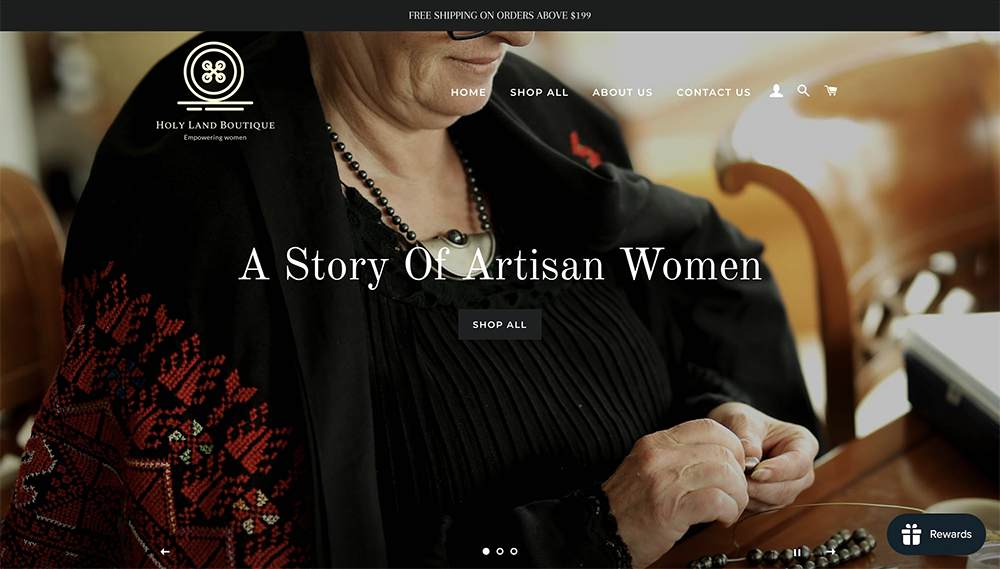Click the Shop All button below the headline
Screen dimensions: 1000x569
[500, 324]
